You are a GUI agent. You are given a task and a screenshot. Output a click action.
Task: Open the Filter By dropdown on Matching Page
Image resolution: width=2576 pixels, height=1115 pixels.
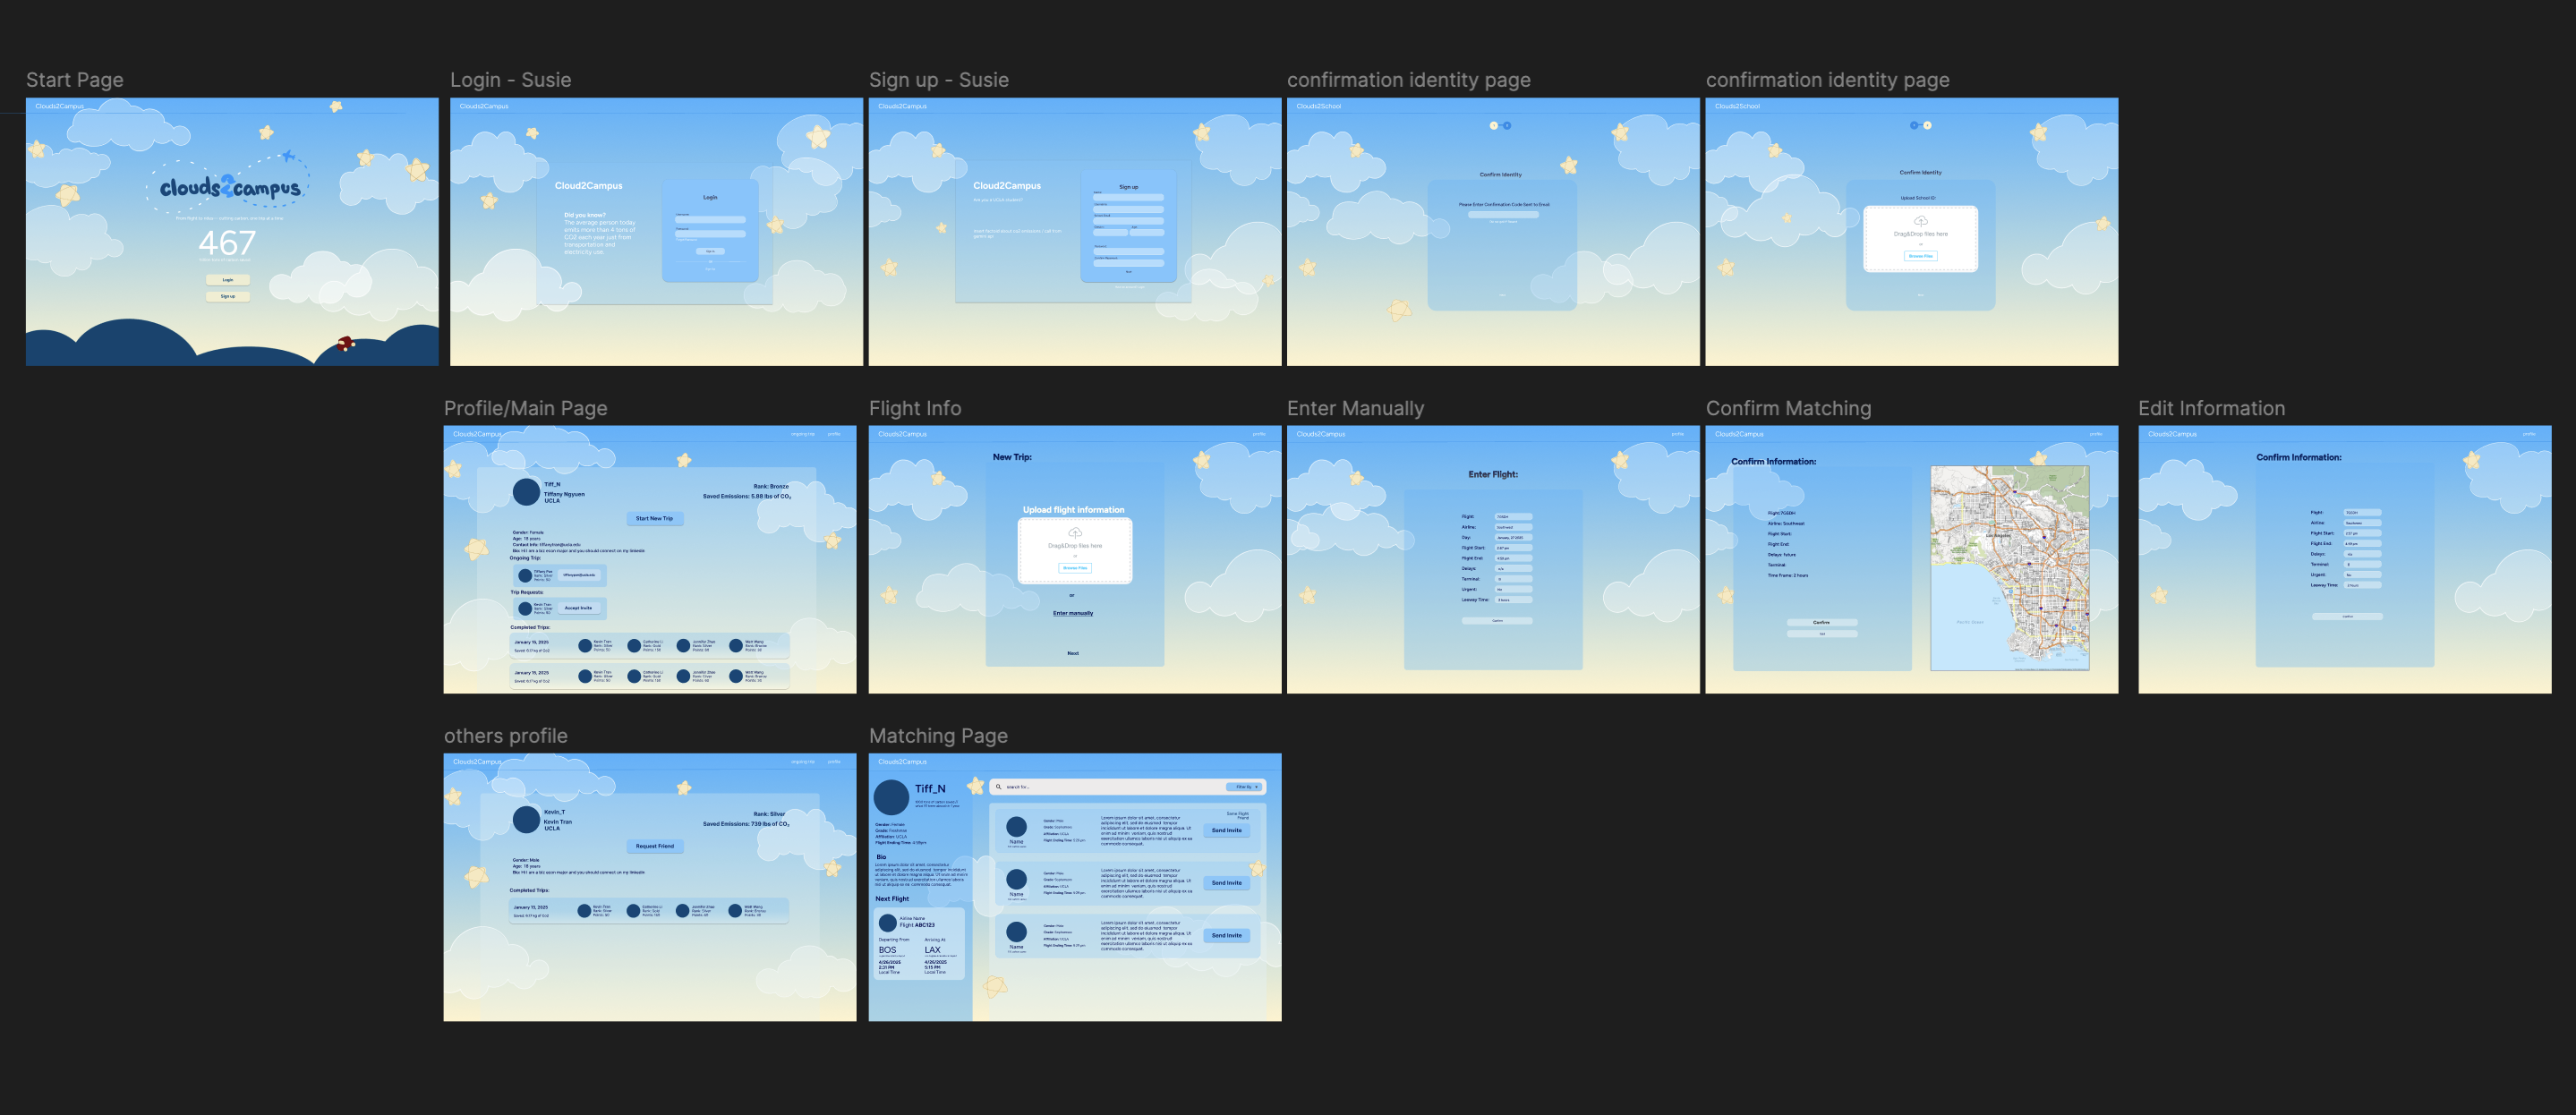pos(1245,787)
